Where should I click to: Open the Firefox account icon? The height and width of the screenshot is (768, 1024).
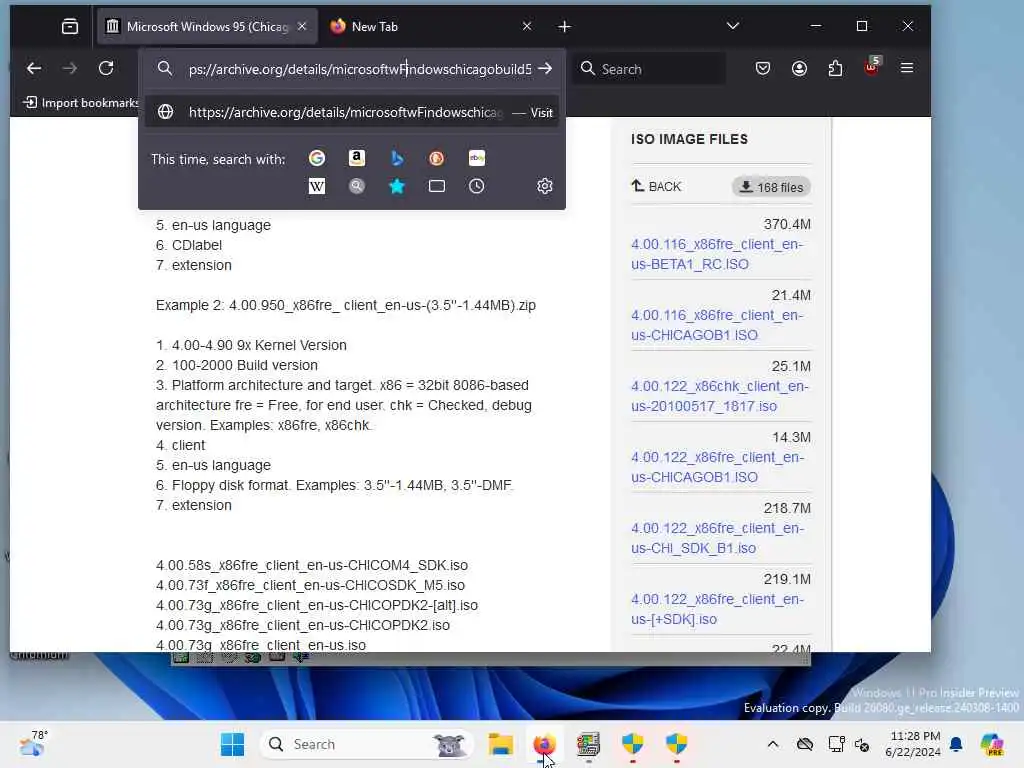[799, 68]
